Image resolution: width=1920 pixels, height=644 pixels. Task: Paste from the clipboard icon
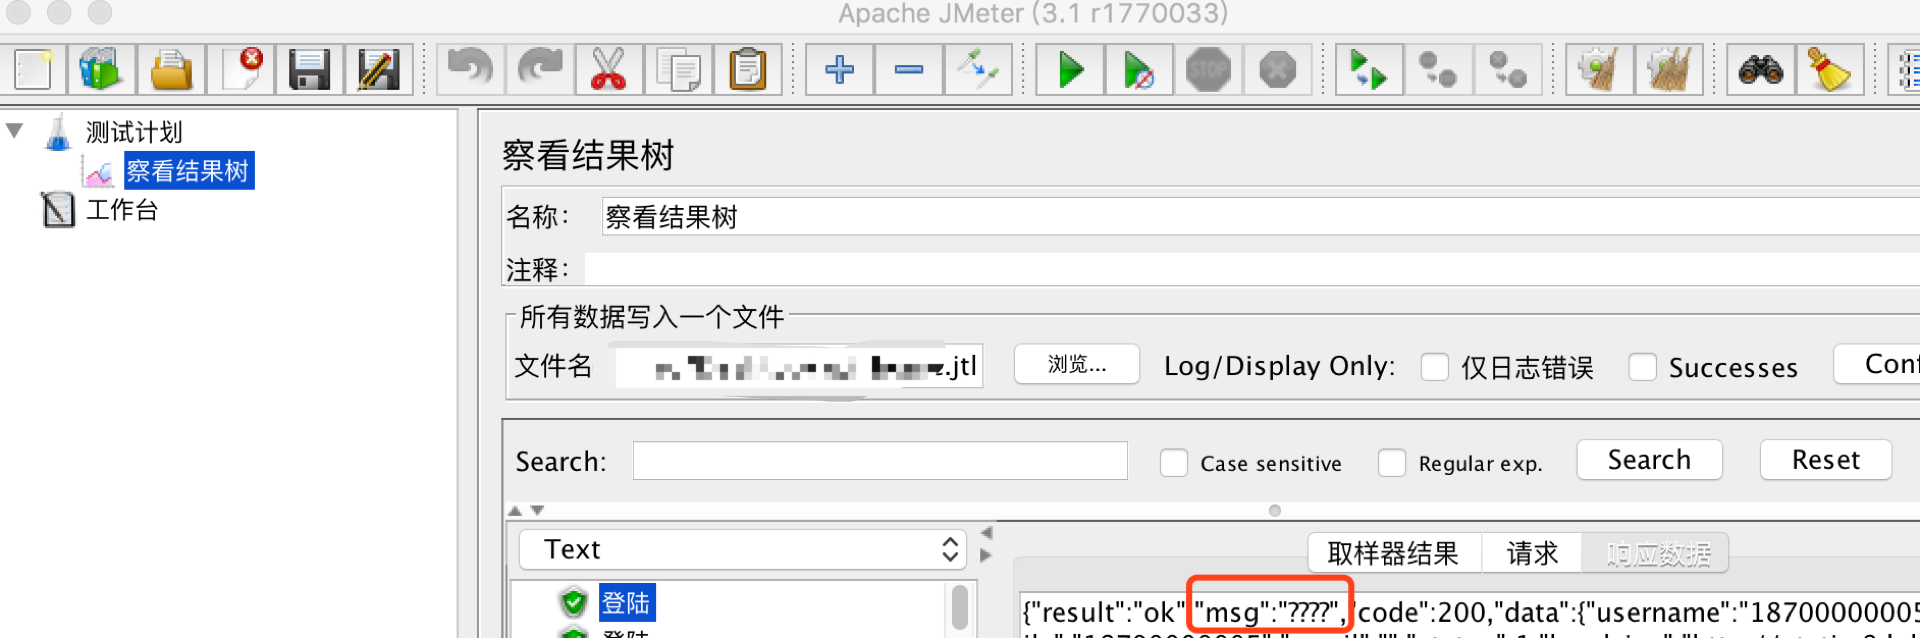747,70
